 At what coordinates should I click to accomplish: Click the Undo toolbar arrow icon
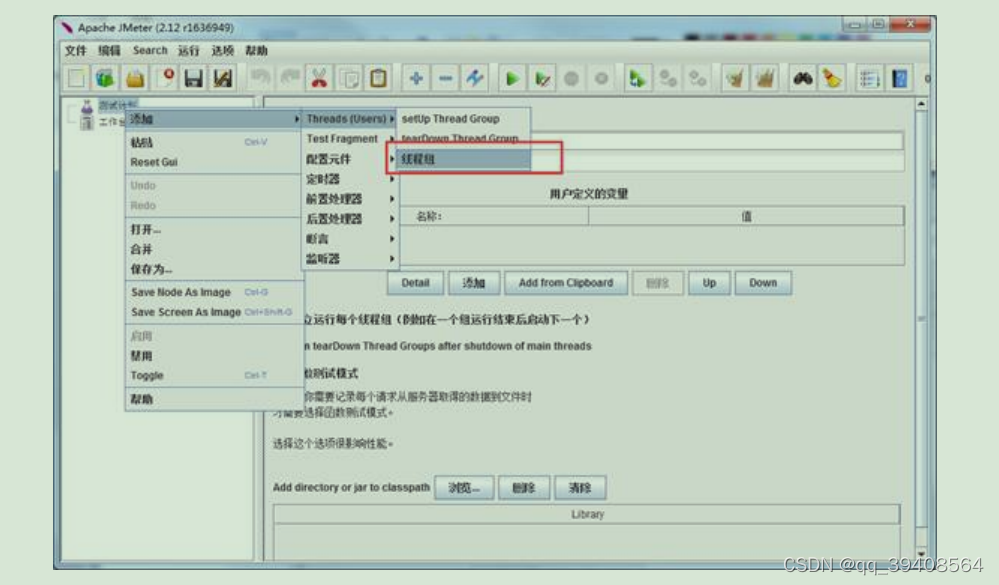260,78
